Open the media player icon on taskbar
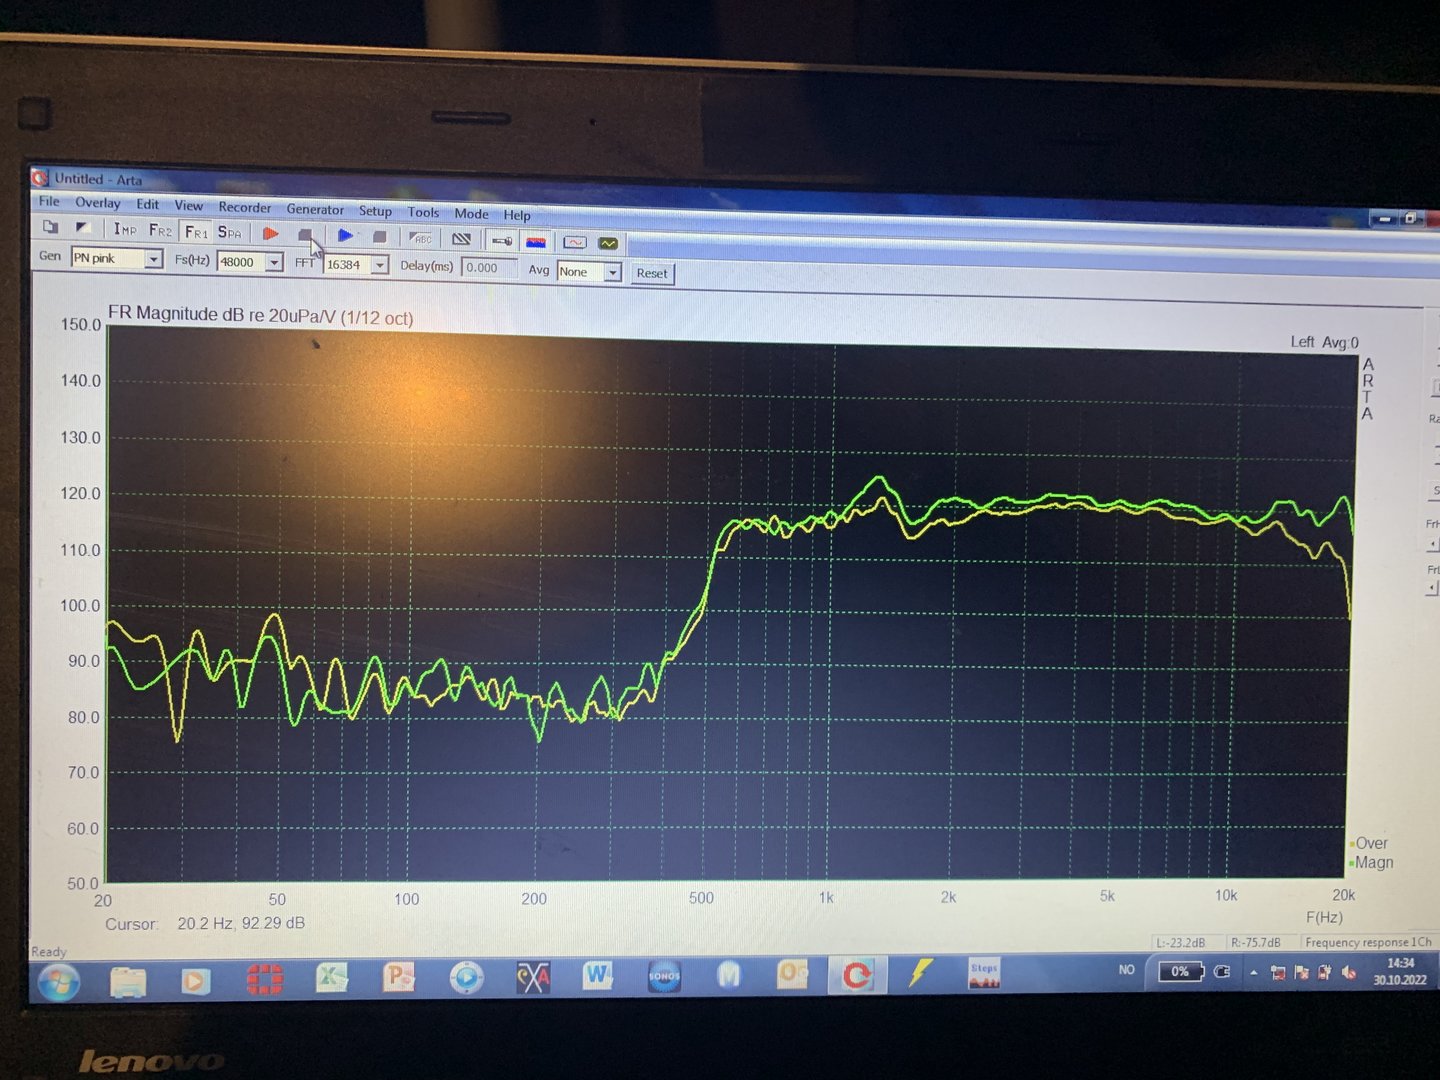Image resolution: width=1440 pixels, height=1080 pixels. (195, 981)
